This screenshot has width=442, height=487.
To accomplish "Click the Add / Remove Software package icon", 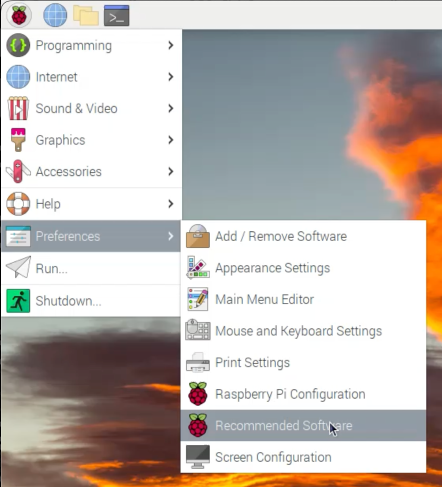I will point(198,236).
